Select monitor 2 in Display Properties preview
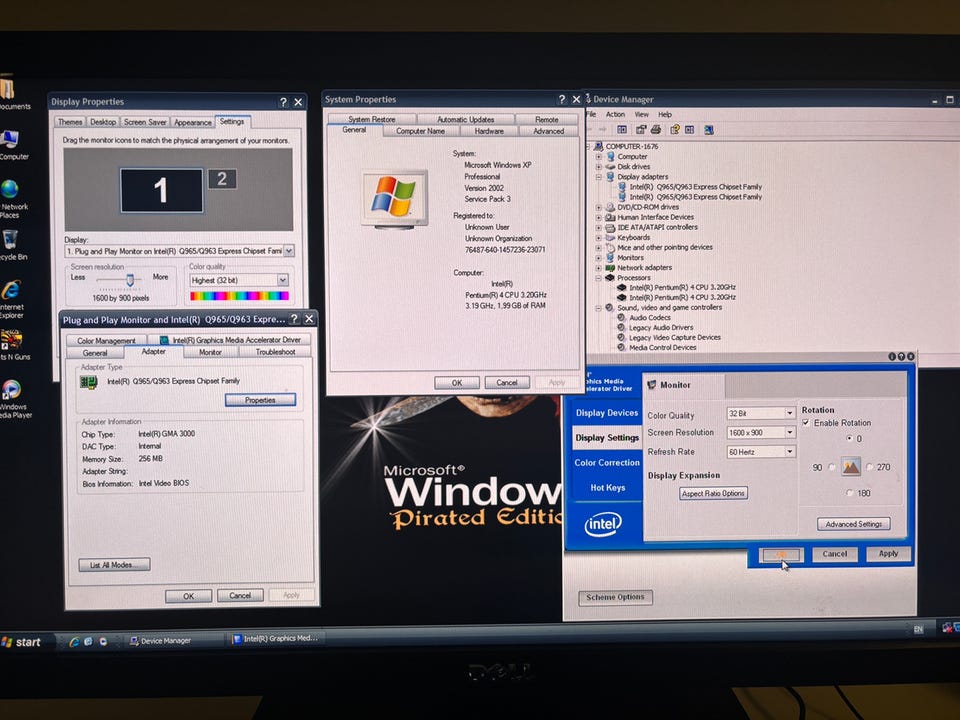Screen dimensions: 960x720 [222, 179]
